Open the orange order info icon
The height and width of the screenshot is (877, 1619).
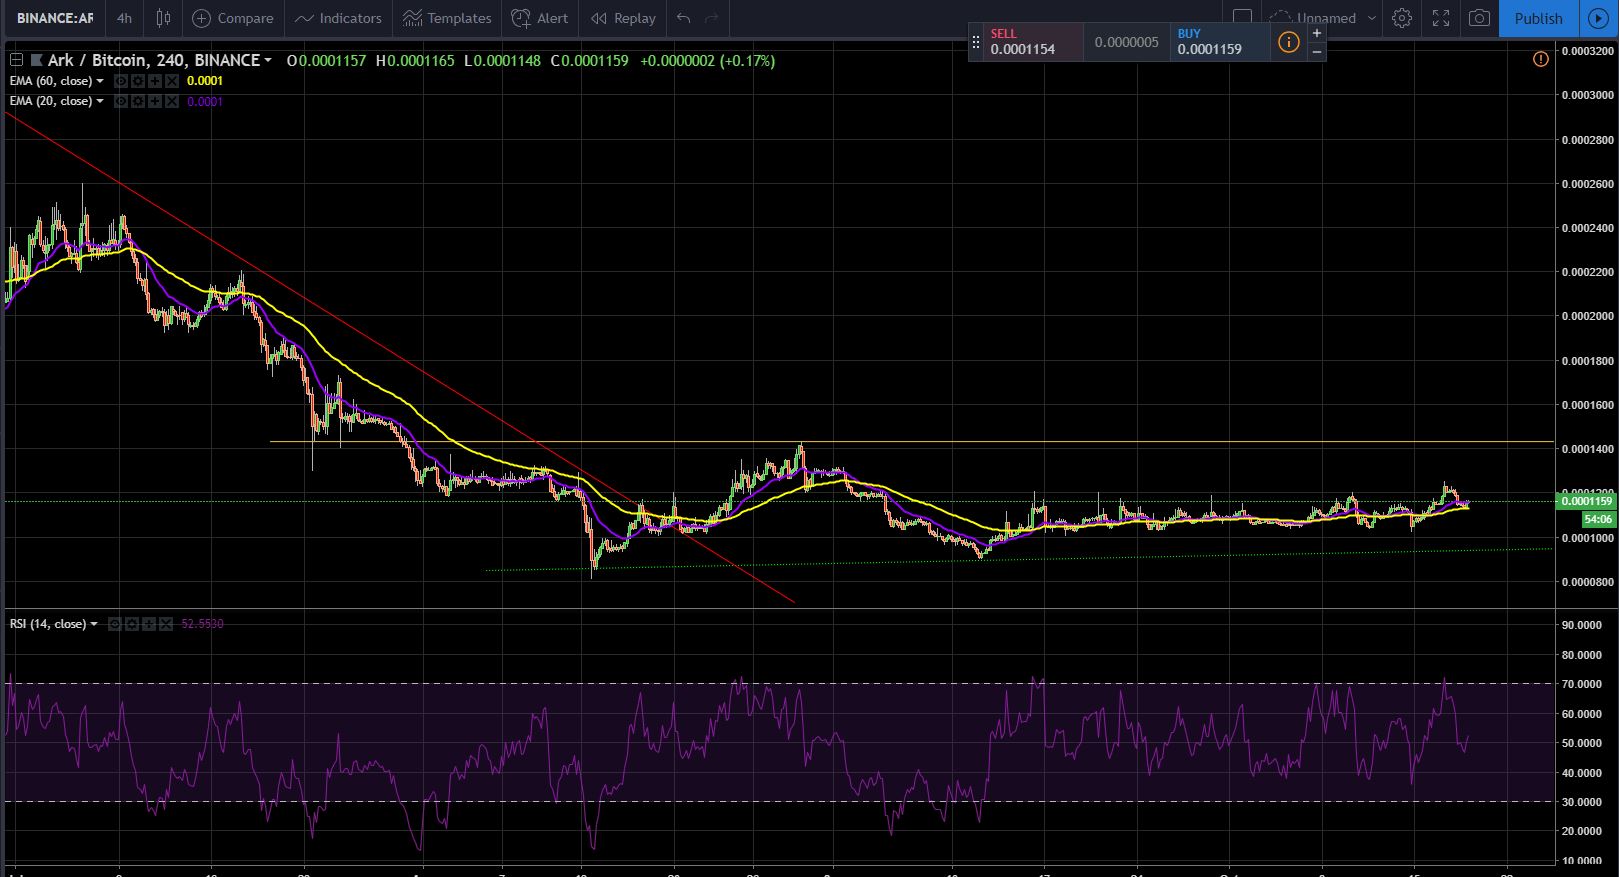coord(1288,42)
